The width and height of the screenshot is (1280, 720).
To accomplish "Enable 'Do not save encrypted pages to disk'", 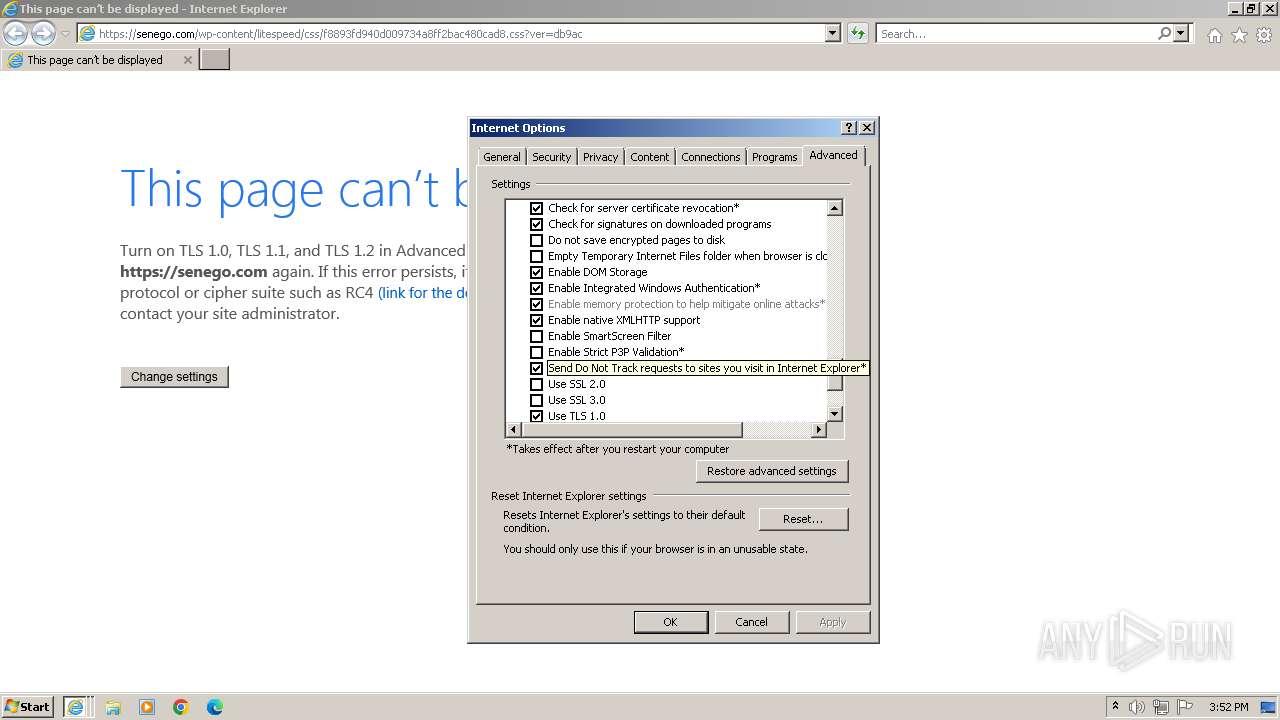I will (536, 240).
